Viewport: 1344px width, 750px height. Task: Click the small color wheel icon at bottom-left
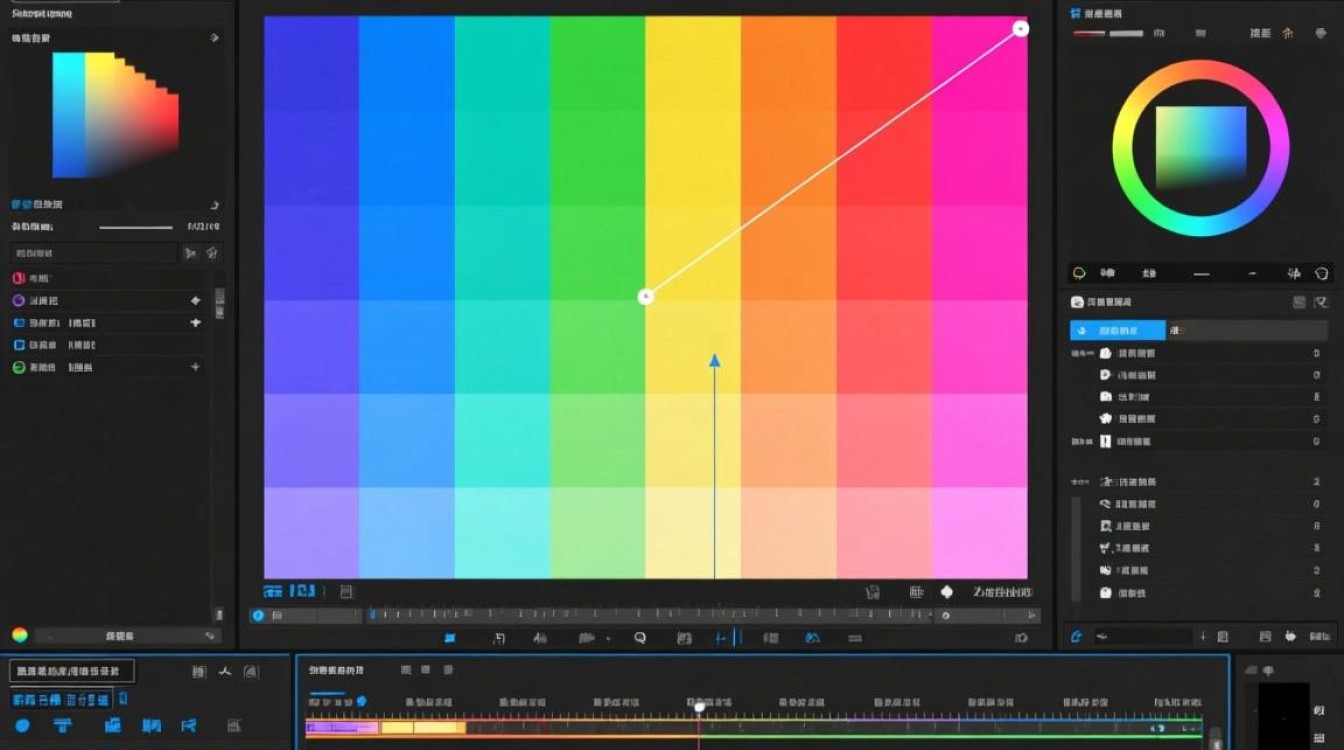(x=19, y=634)
